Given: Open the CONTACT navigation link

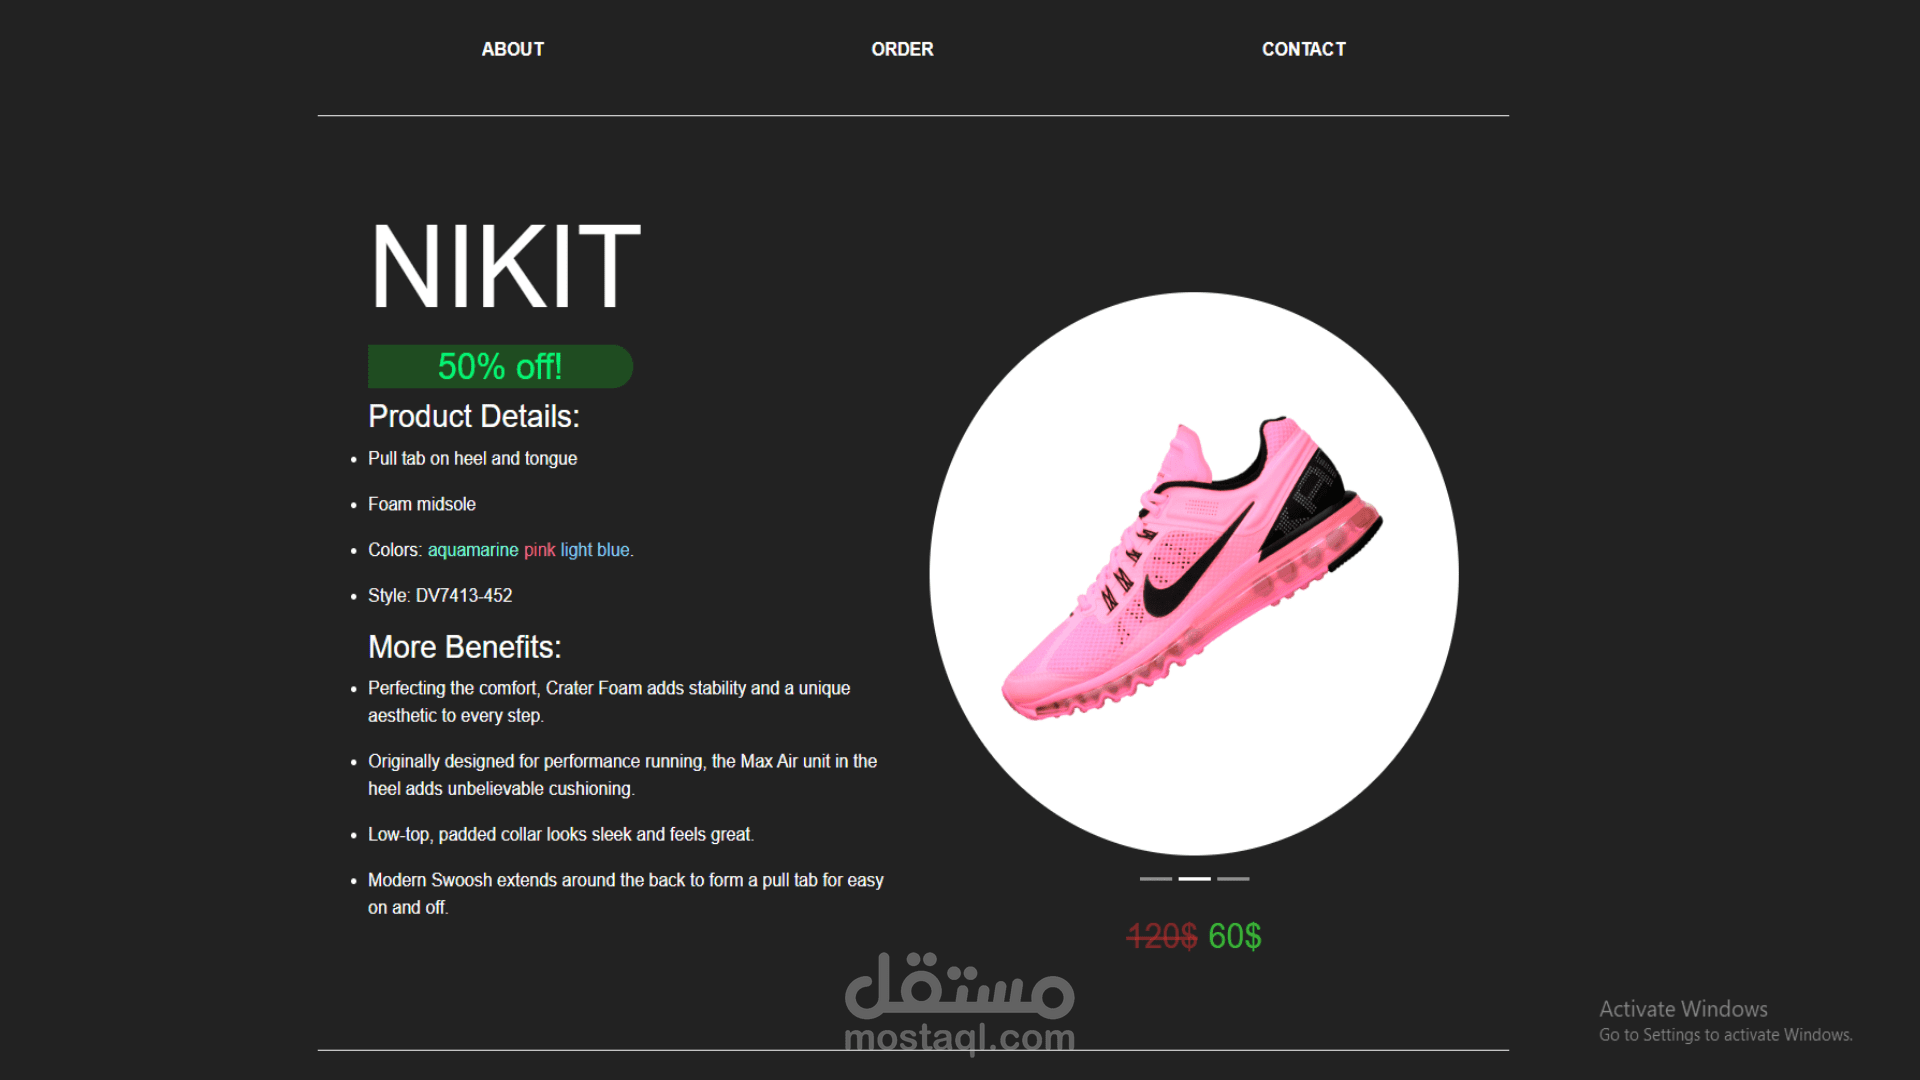Looking at the screenshot, I should pyautogui.click(x=1303, y=49).
